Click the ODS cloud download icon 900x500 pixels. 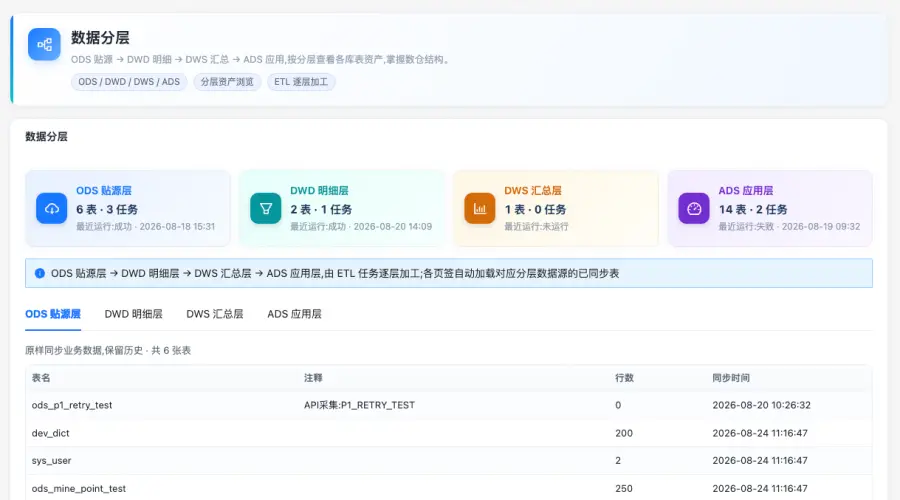tap(52, 208)
